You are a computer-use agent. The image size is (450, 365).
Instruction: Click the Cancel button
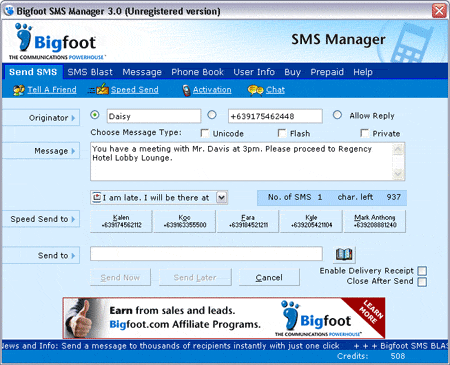[x=269, y=277]
